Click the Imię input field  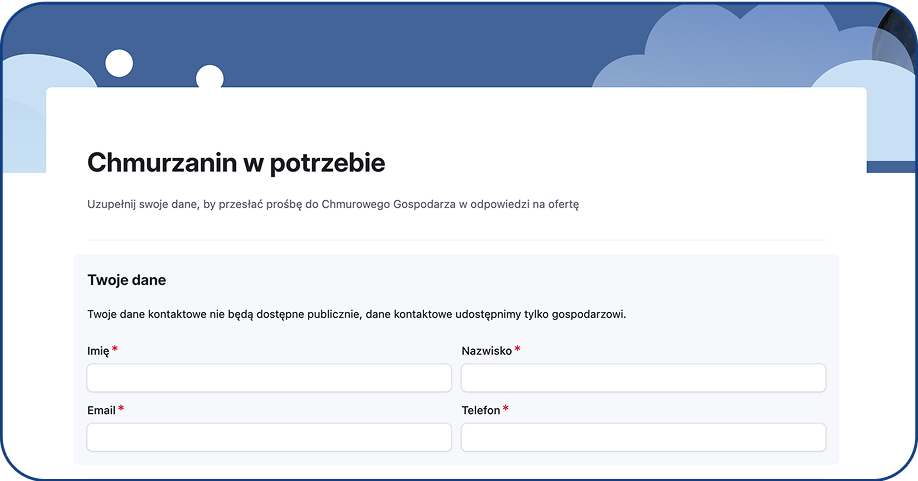[269, 378]
